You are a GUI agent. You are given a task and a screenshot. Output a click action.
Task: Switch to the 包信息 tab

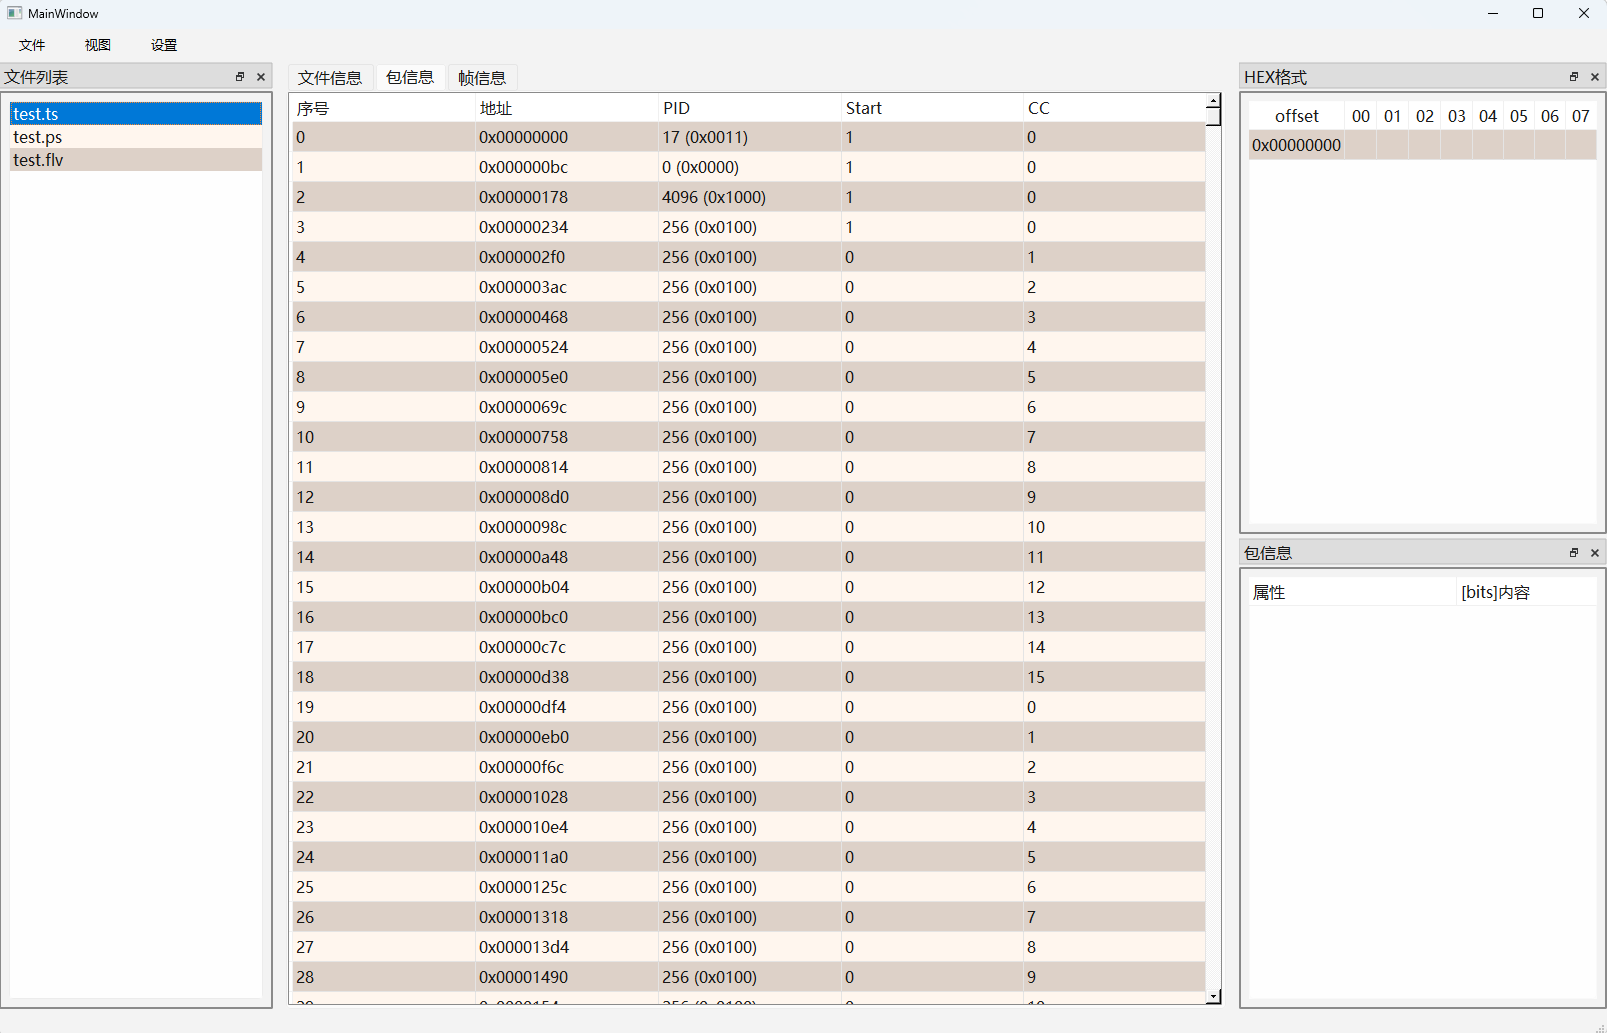tap(410, 77)
